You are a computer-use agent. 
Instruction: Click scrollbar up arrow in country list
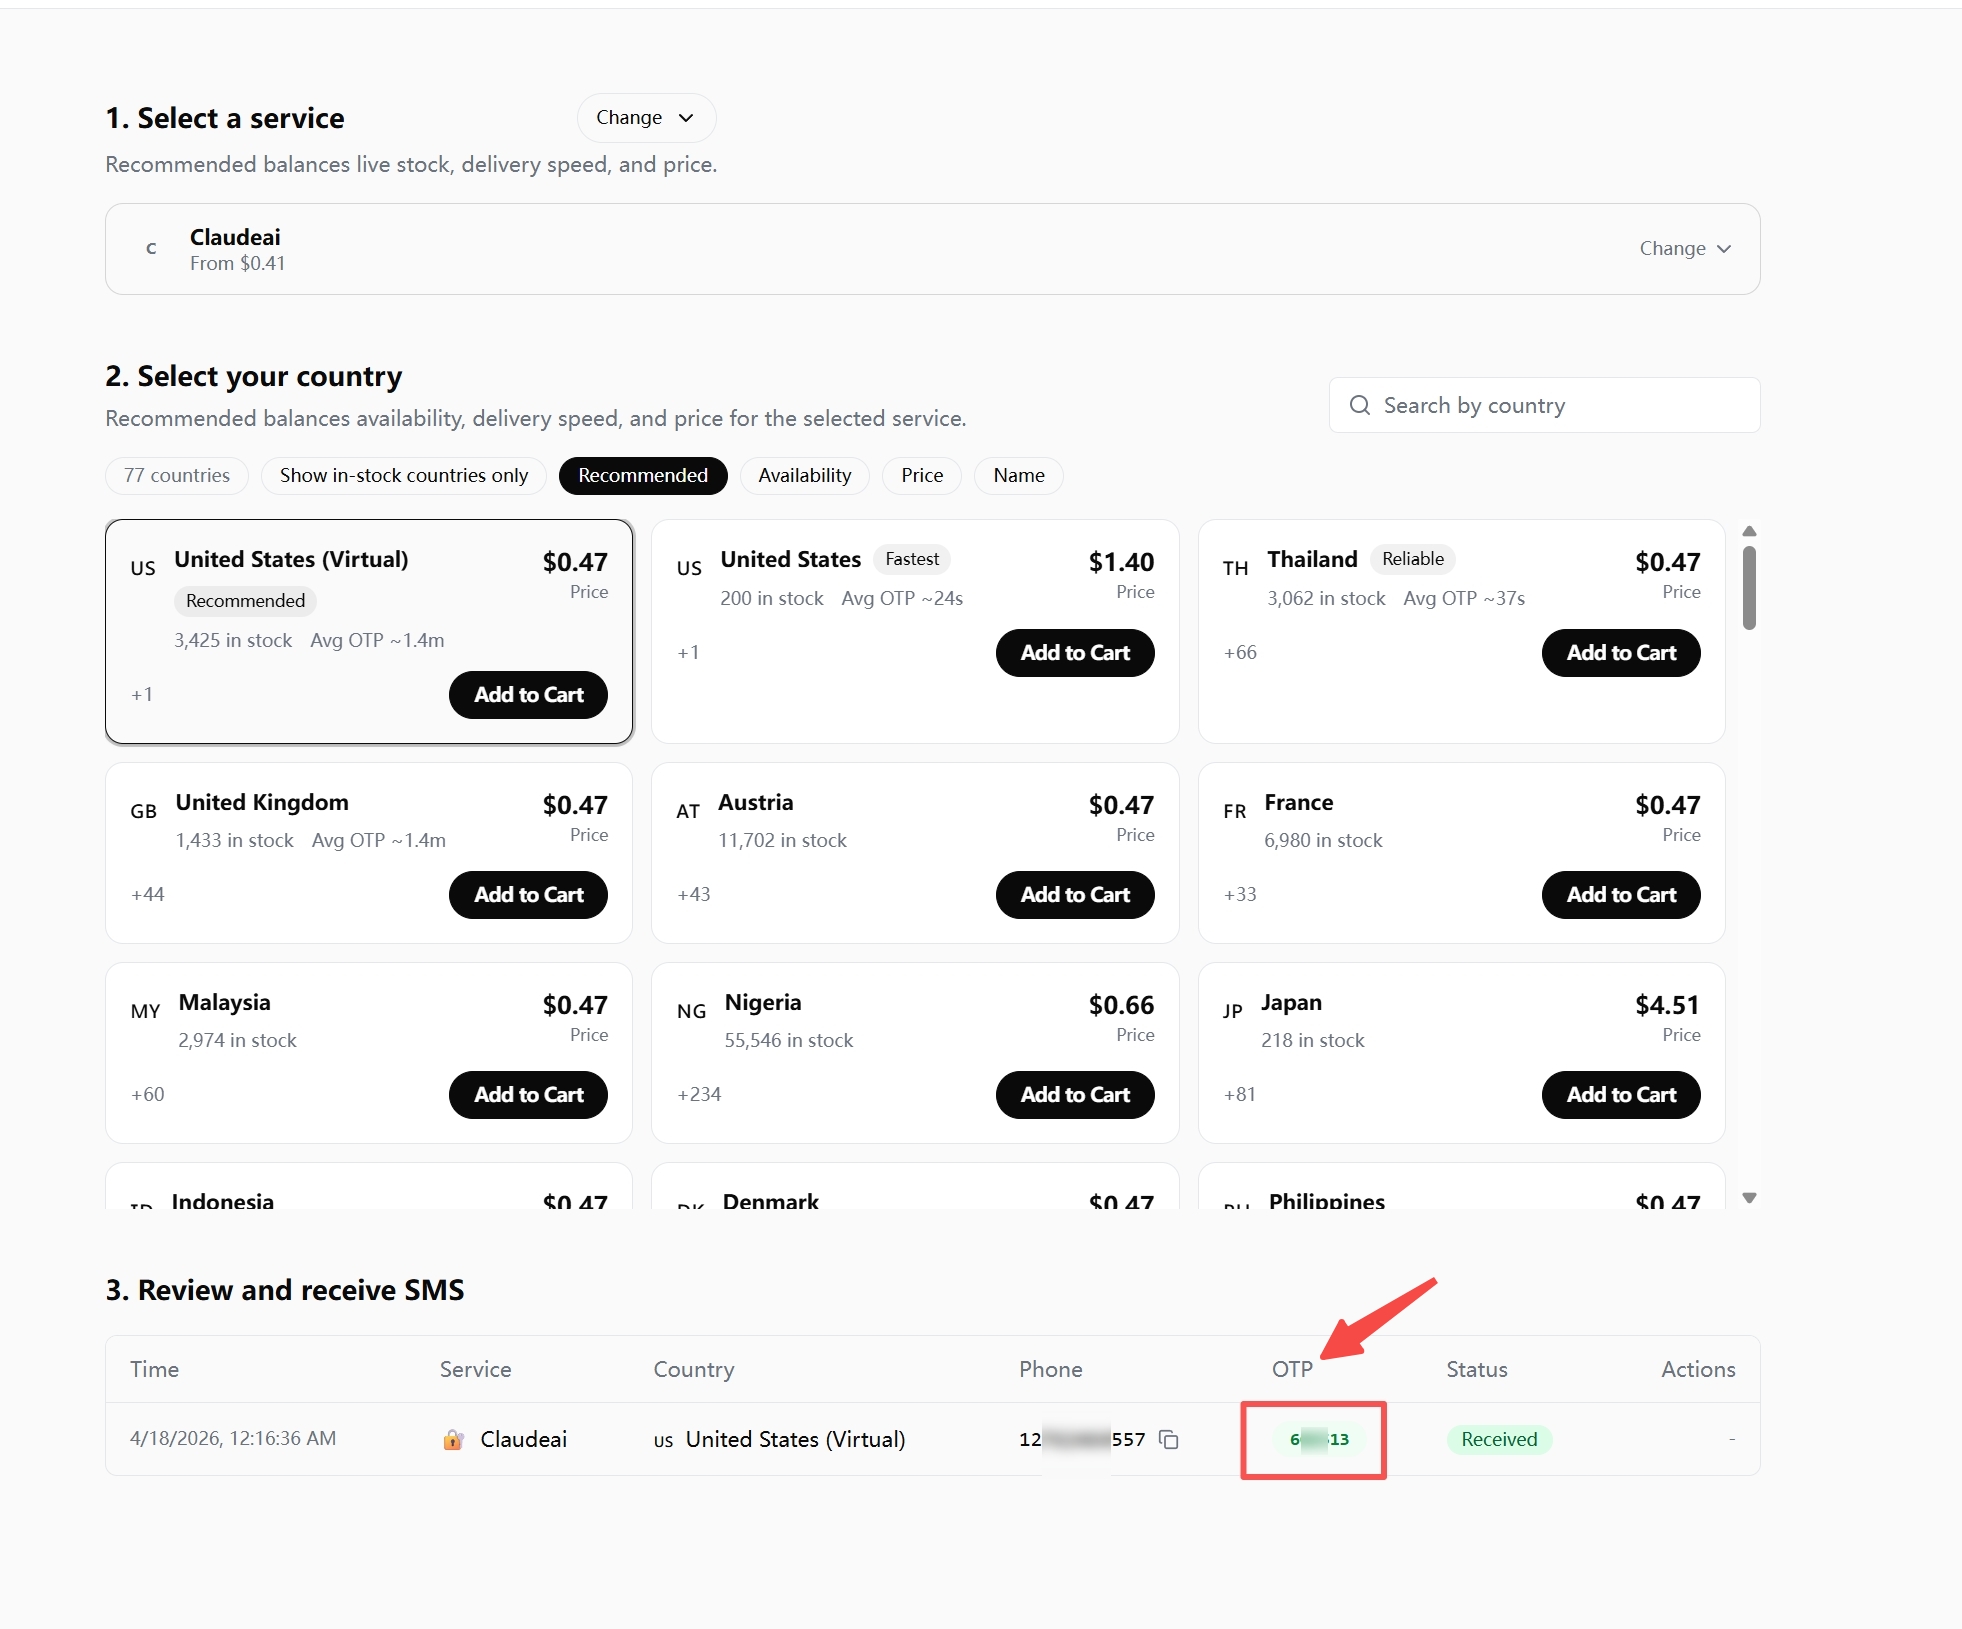[x=1749, y=531]
